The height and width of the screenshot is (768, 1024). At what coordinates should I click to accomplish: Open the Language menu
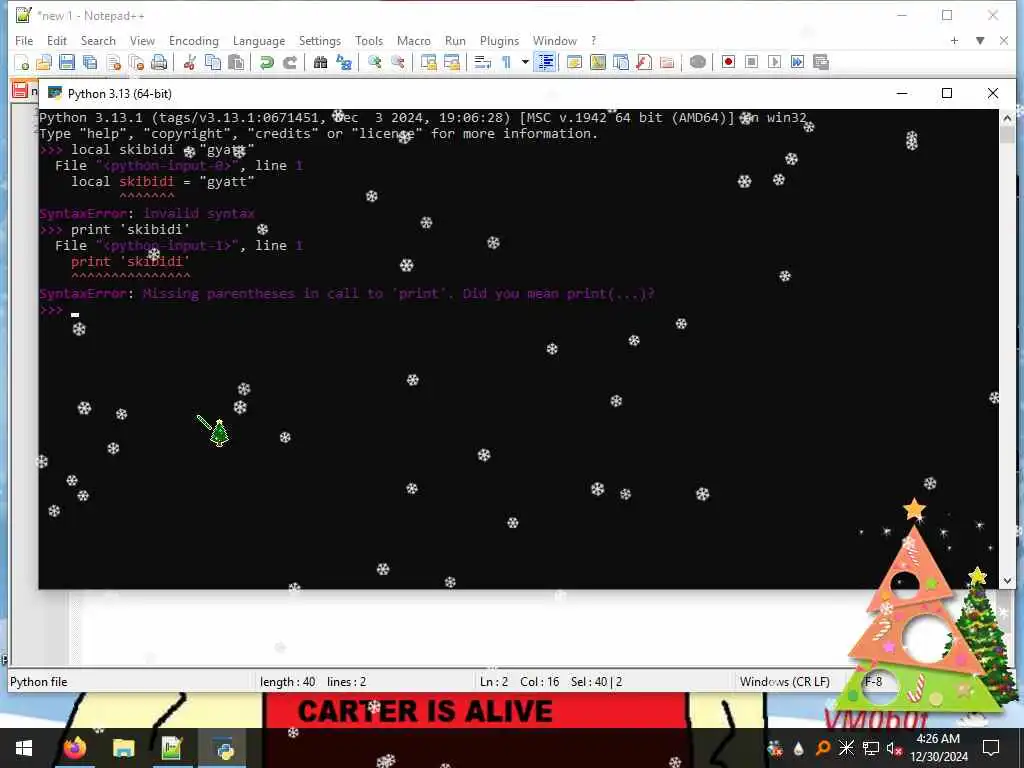(x=259, y=40)
